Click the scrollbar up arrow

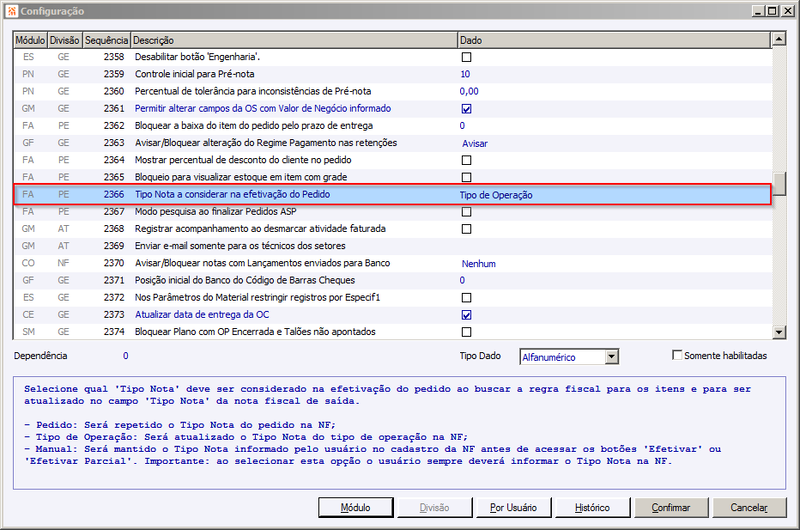[x=779, y=39]
